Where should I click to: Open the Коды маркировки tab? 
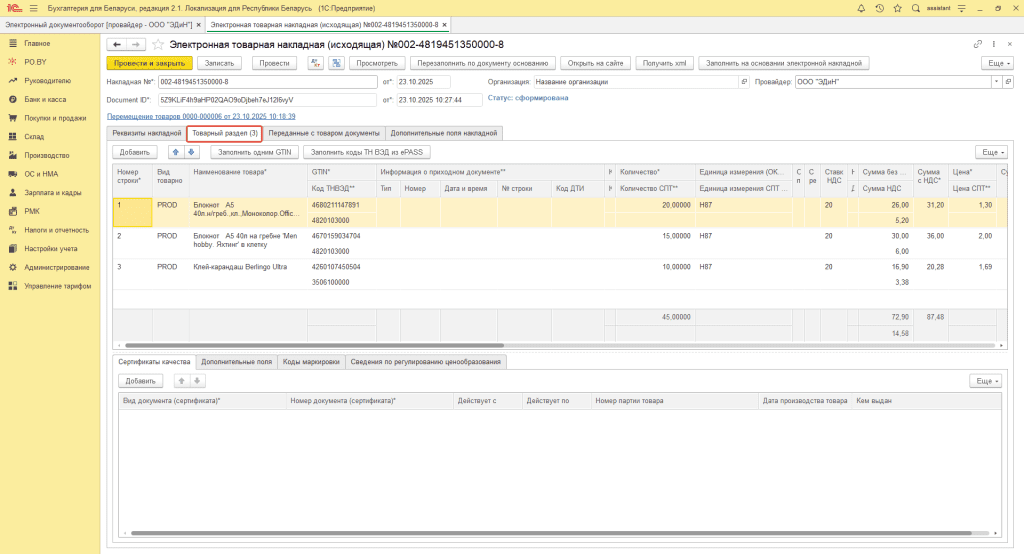(311, 361)
